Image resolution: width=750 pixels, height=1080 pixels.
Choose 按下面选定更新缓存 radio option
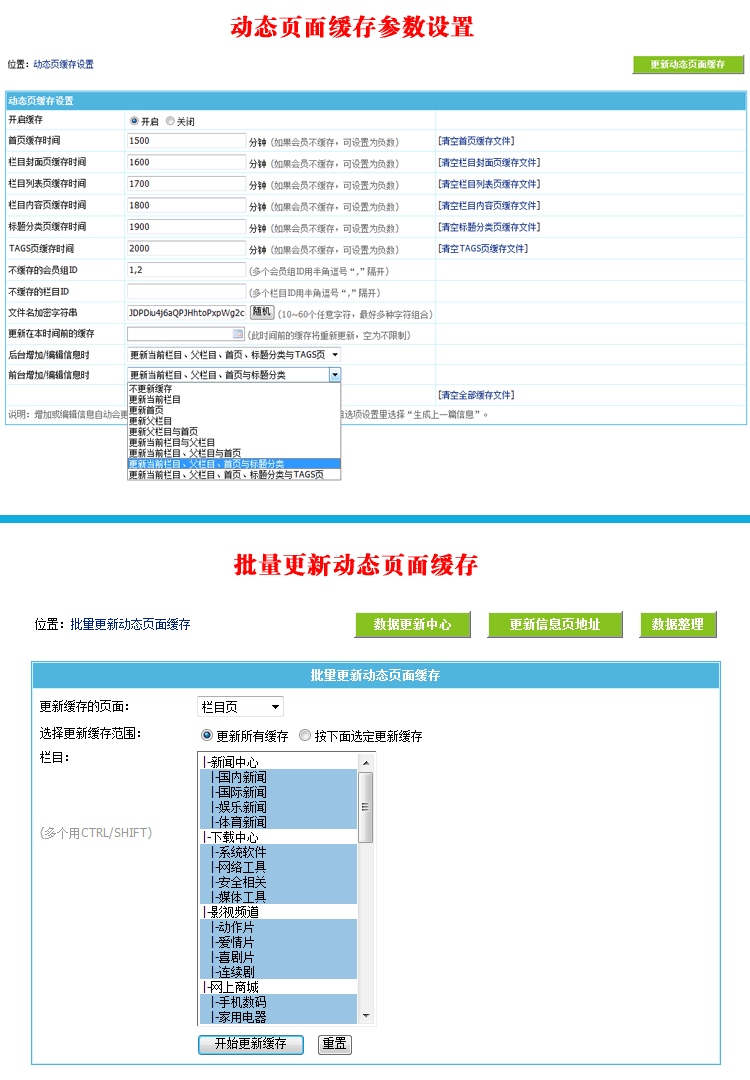coord(305,736)
